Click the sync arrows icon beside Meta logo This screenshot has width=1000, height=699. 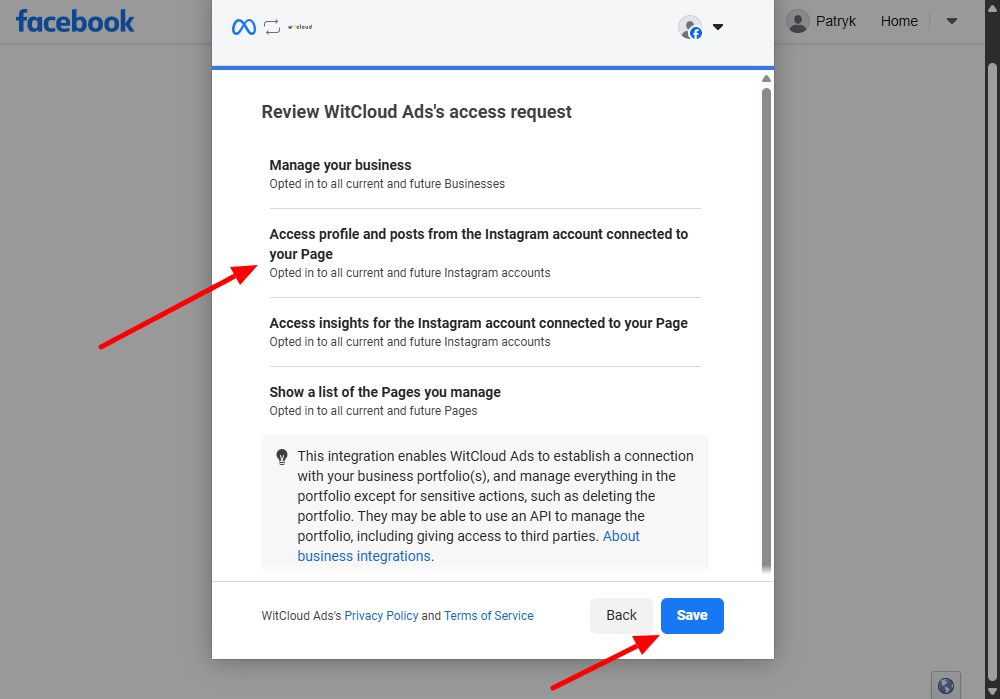click(272, 27)
